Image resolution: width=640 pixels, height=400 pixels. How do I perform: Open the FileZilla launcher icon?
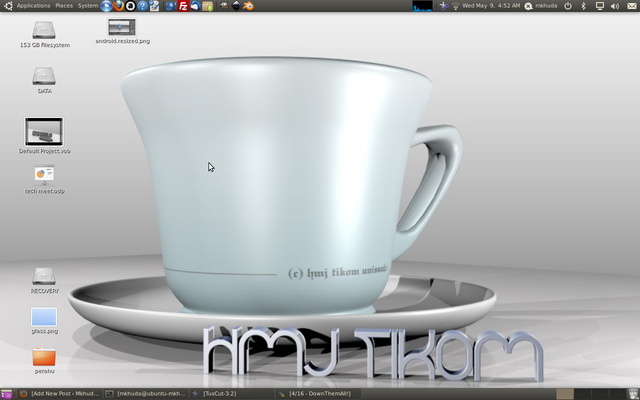(183, 6)
